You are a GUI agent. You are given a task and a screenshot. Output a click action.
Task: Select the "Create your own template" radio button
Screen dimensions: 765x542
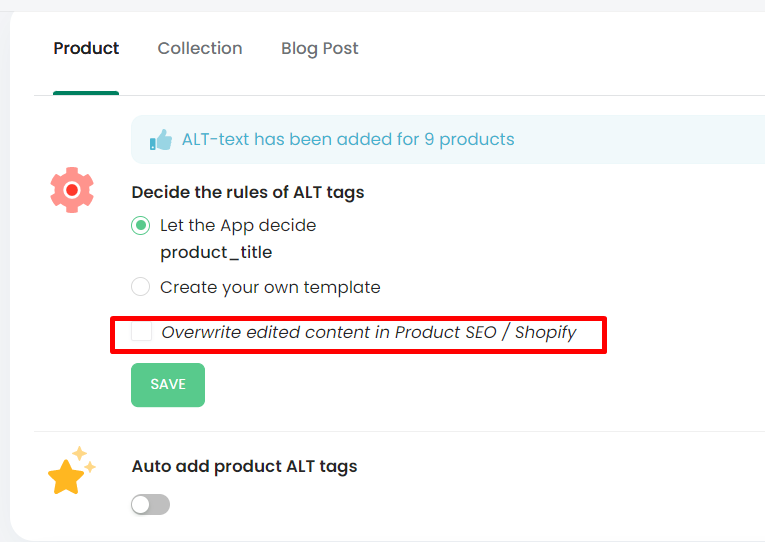(x=141, y=286)
